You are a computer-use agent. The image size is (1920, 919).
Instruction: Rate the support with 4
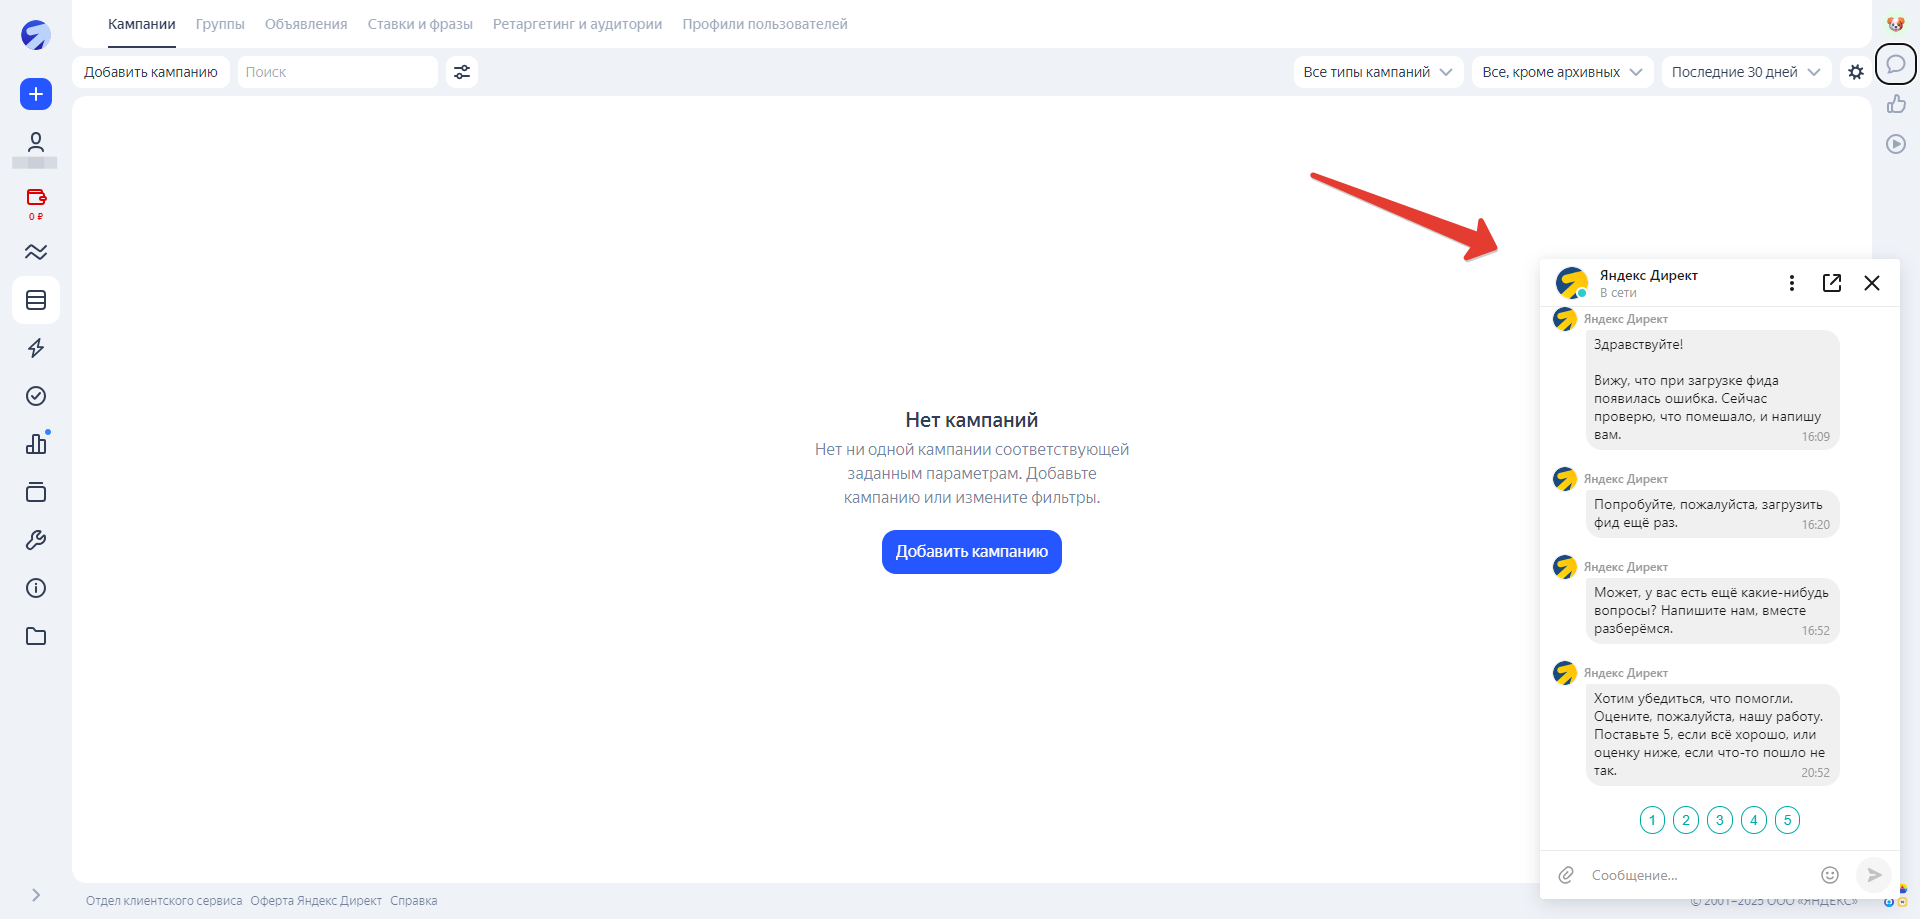pos(1754,820)
